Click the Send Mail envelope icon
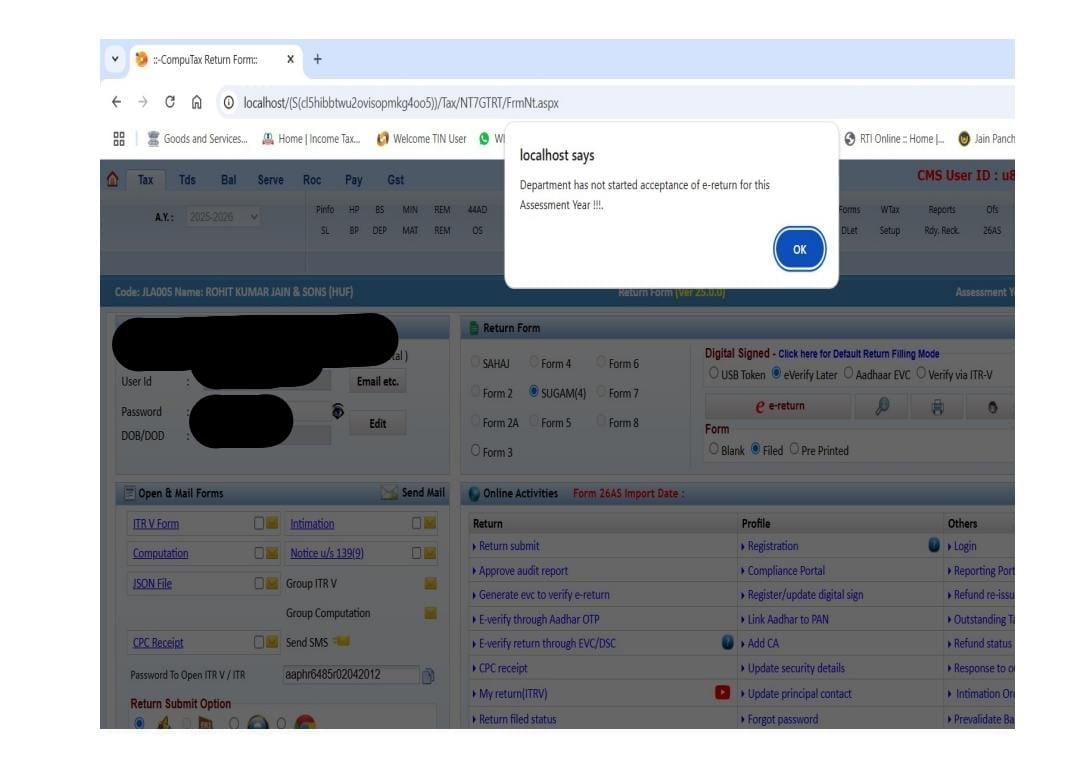The image size is (1080, 773). (x=389, y=493)
